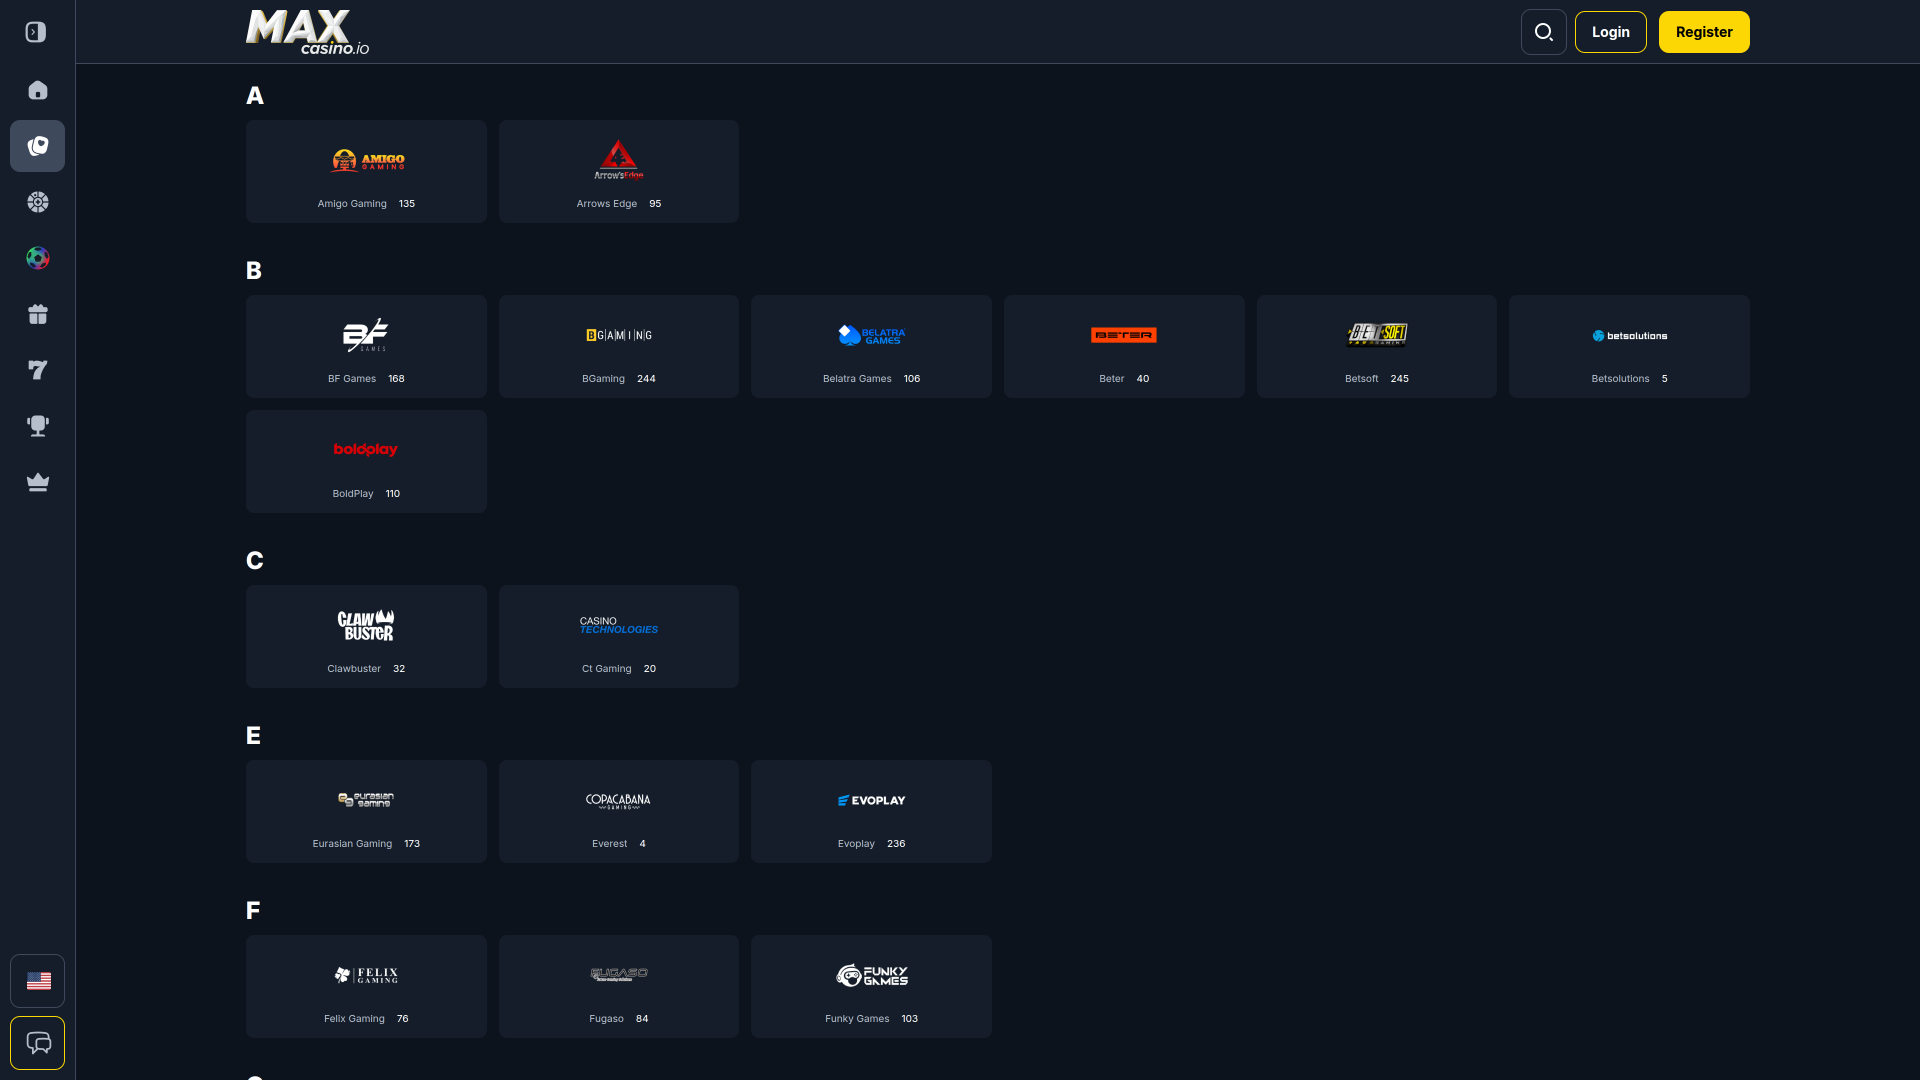The height and width of the screenshot is (1080, 1920).
Task: Open the trophy tournaments icon
Action: tap(38, 426)
